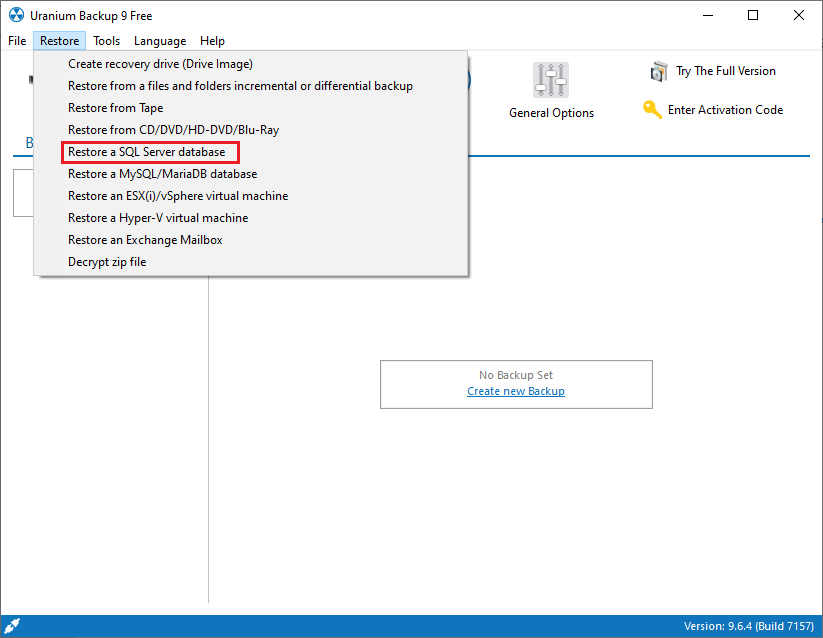Open the File menu
The width and height of the screenshot is (823, 638).
coord(18,41)
